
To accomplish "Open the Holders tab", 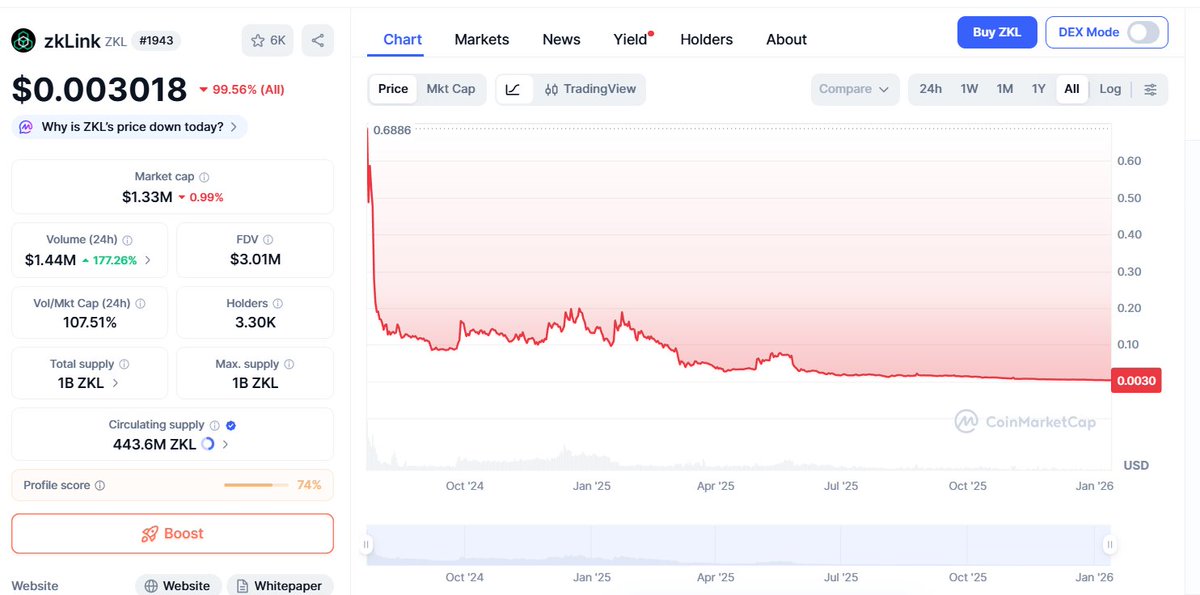I will (x=706, y=40).
